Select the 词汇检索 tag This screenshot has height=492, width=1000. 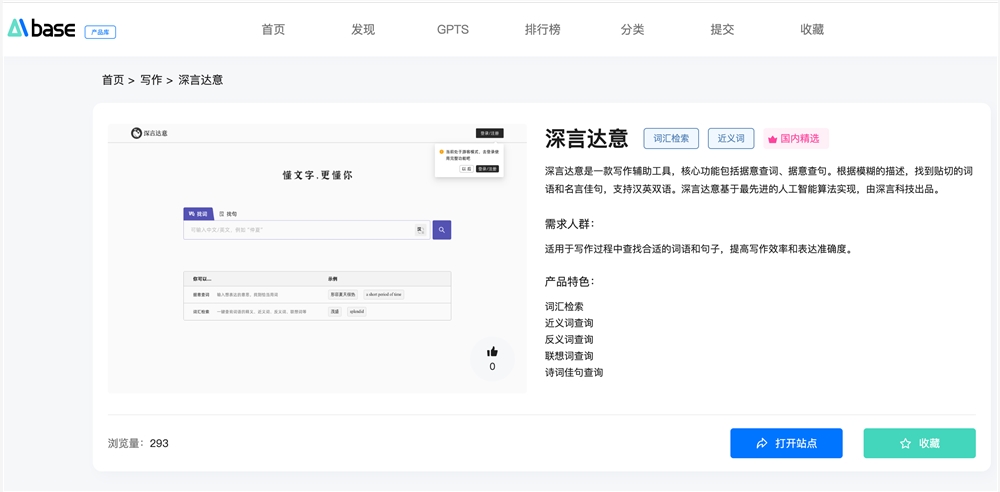671,139
